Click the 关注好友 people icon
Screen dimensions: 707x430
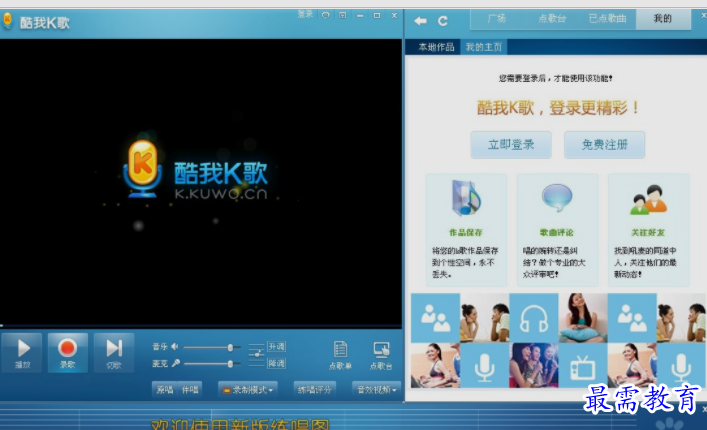click(x=648, y=199)
